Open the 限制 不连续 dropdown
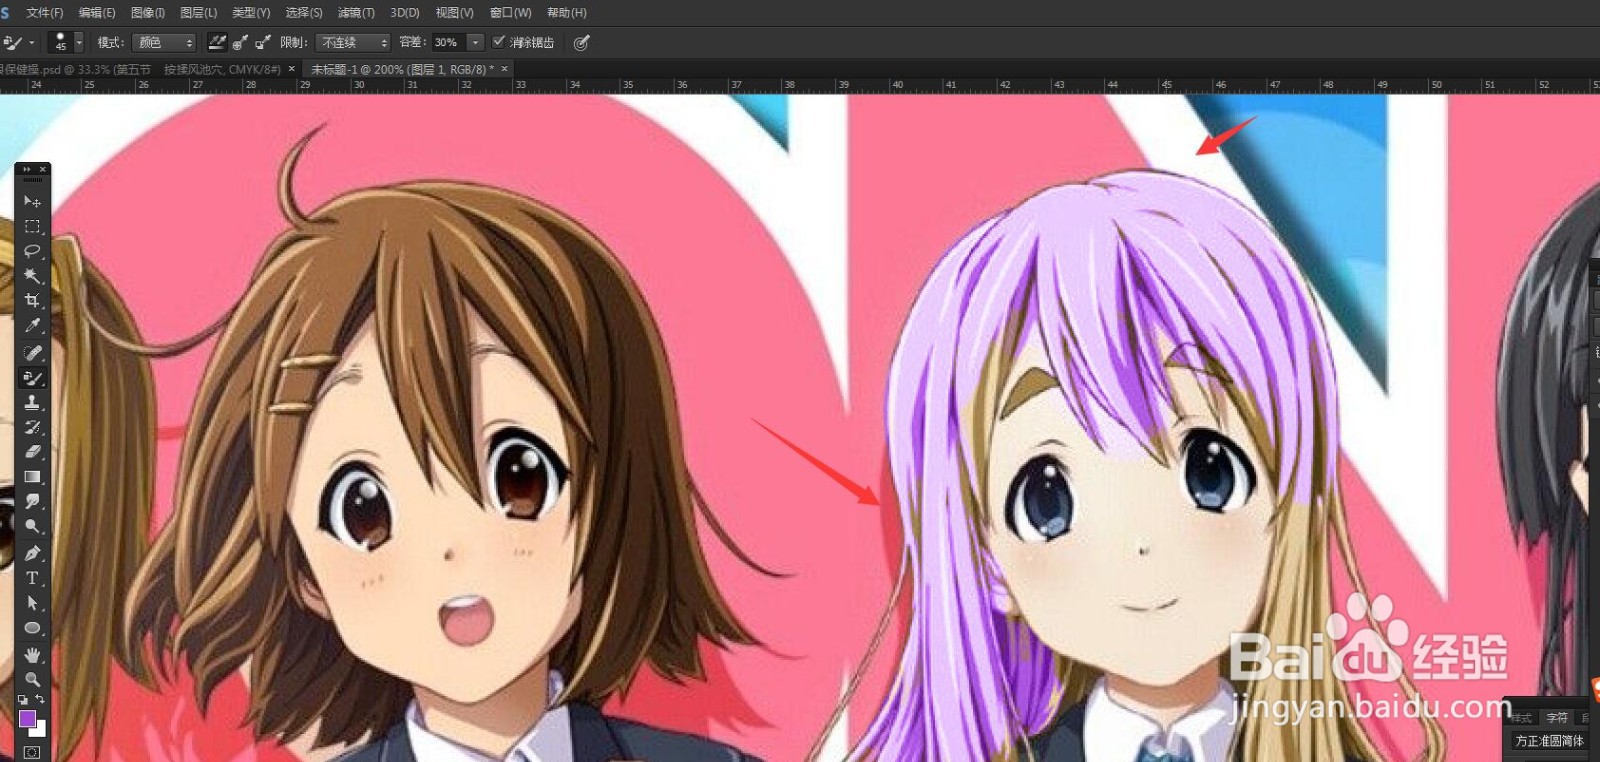Viewport: 1600px width, 762px height. point(353,42)
